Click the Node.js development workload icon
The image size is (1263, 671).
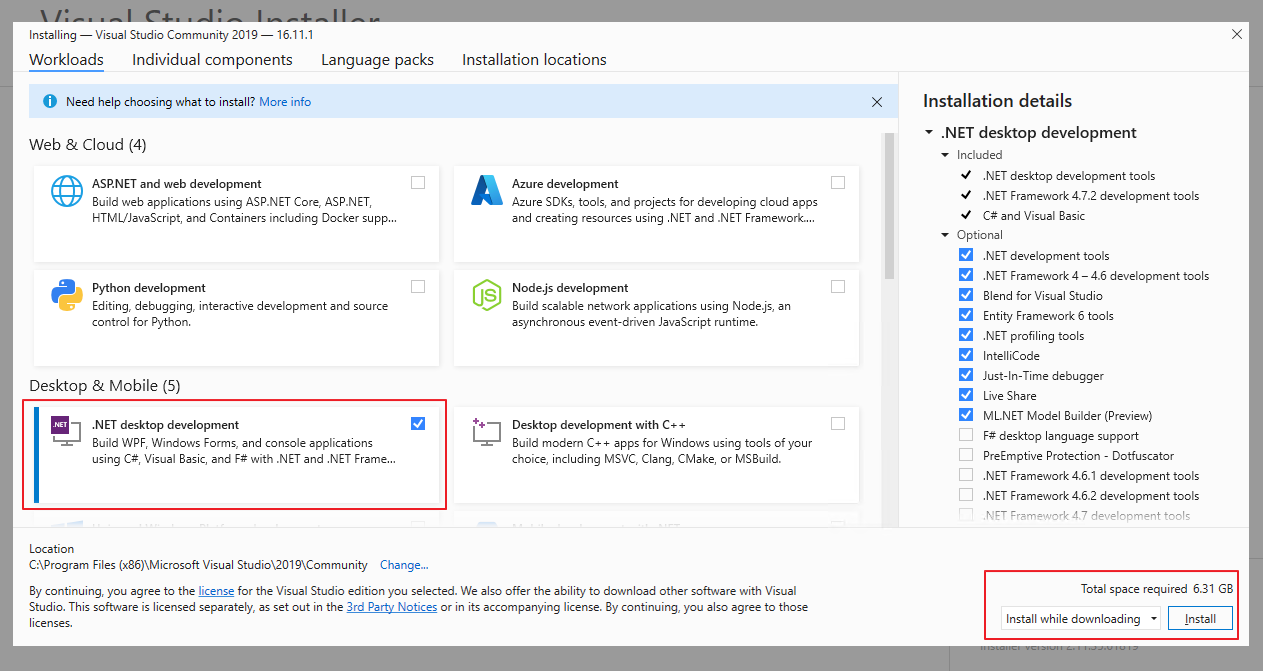(486, 295)
